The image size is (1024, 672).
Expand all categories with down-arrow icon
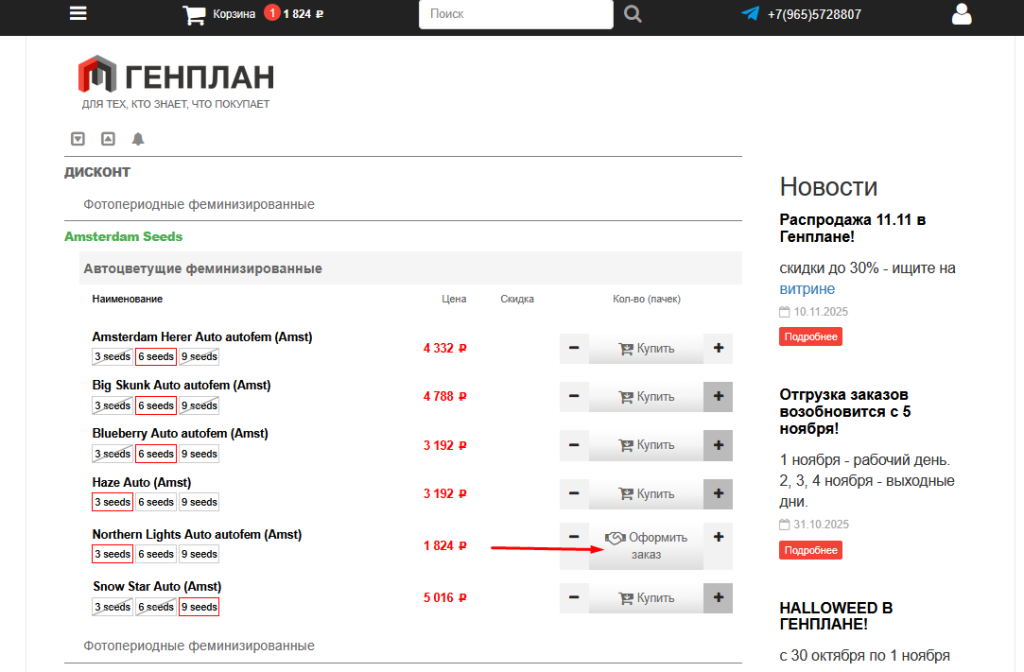pos(78,139)
